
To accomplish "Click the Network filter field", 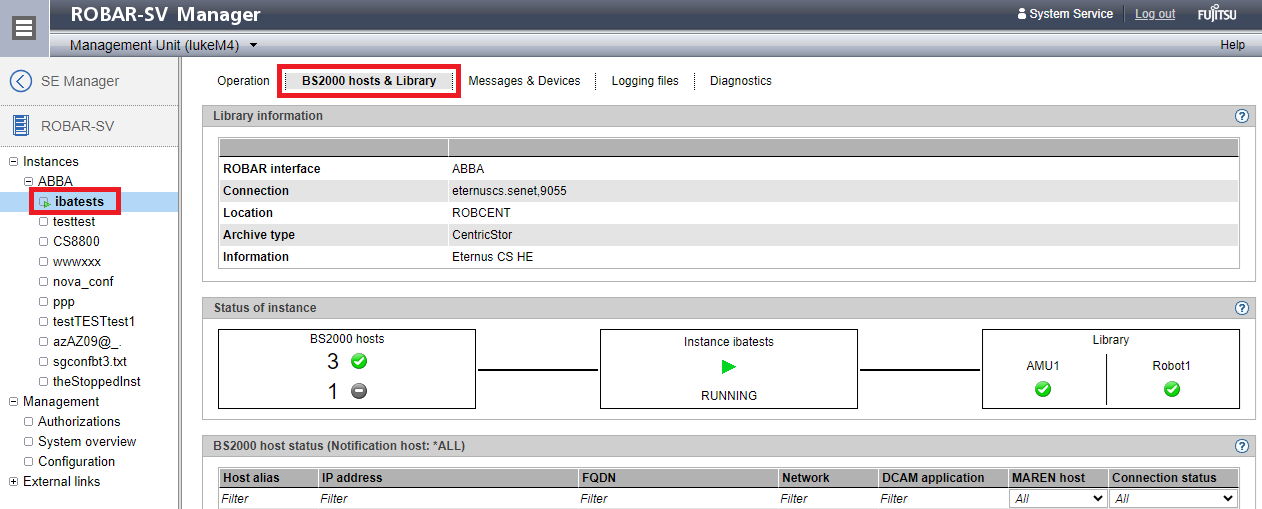I will point(828,498).
